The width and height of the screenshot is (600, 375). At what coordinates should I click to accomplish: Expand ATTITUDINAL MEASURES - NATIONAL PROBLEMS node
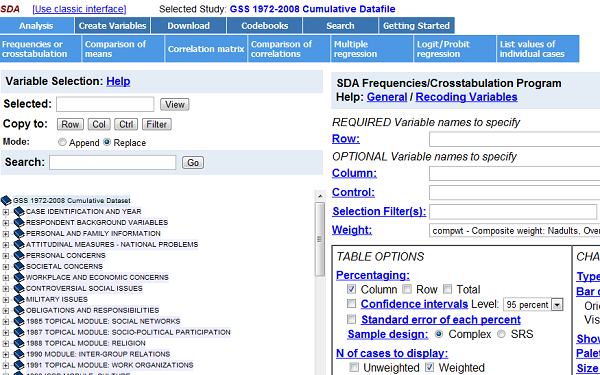[5, 245]
